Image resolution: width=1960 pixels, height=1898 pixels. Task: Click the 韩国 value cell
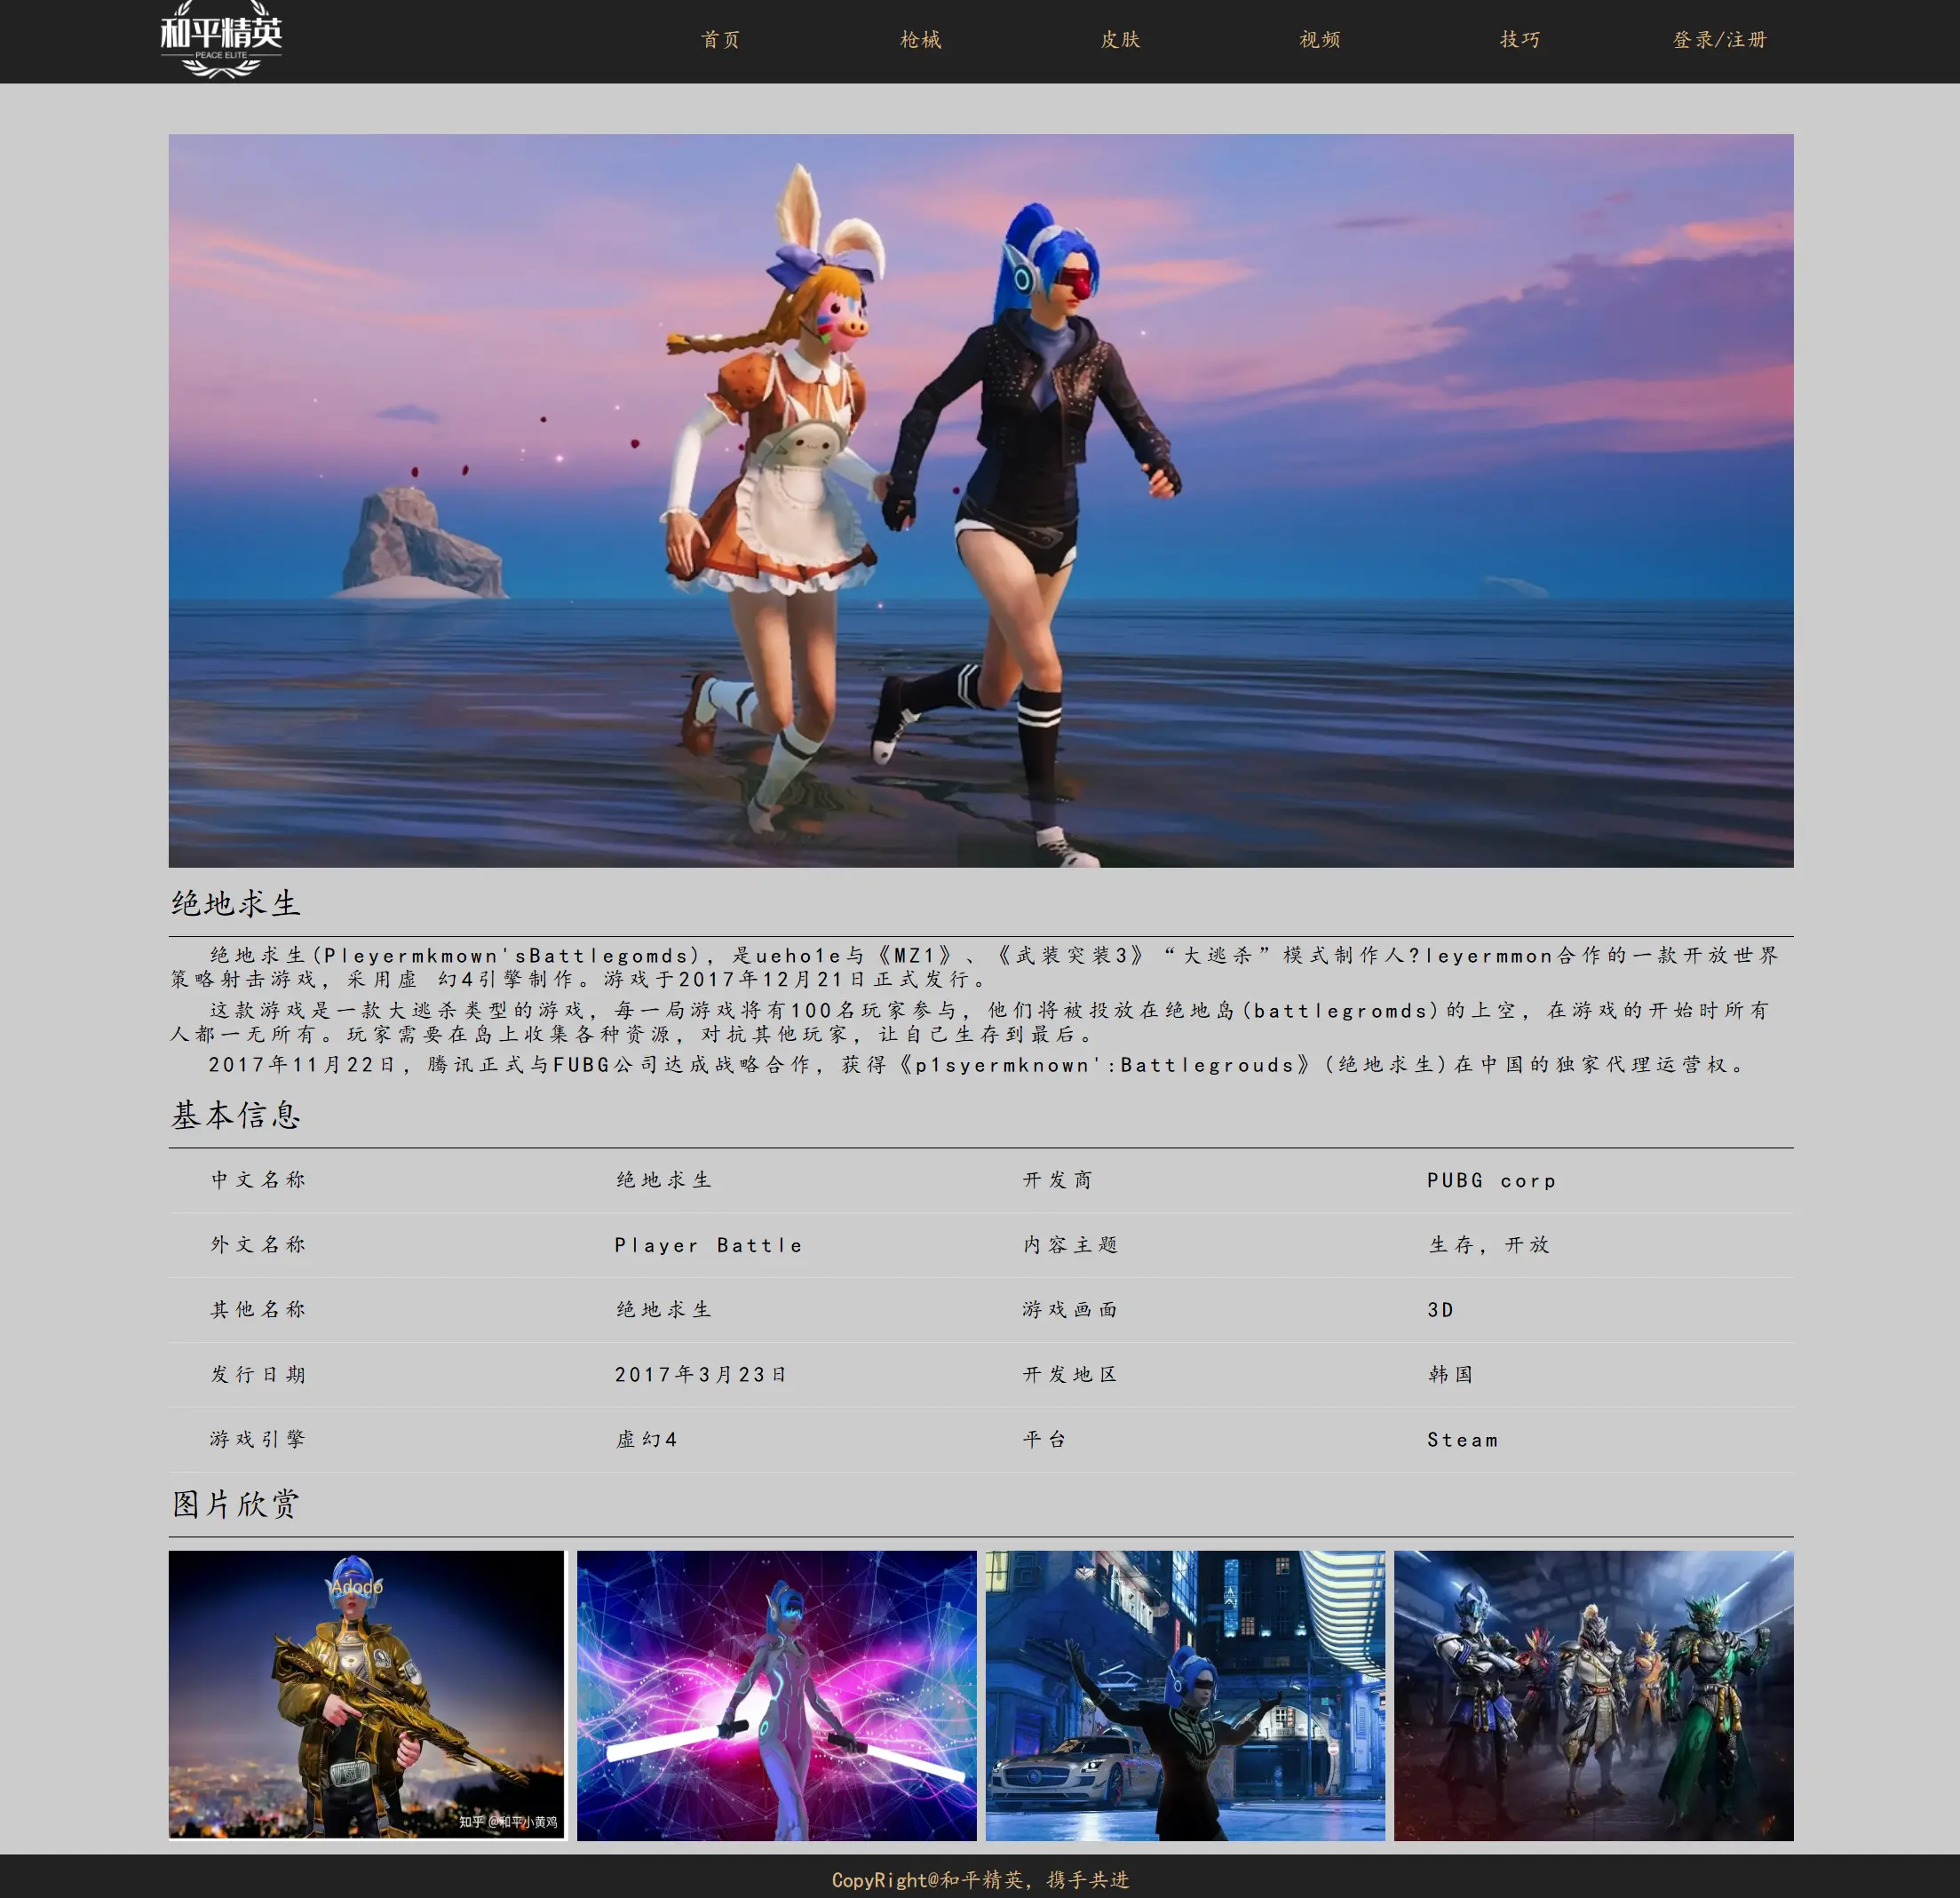click(x=1451, y=1375)
